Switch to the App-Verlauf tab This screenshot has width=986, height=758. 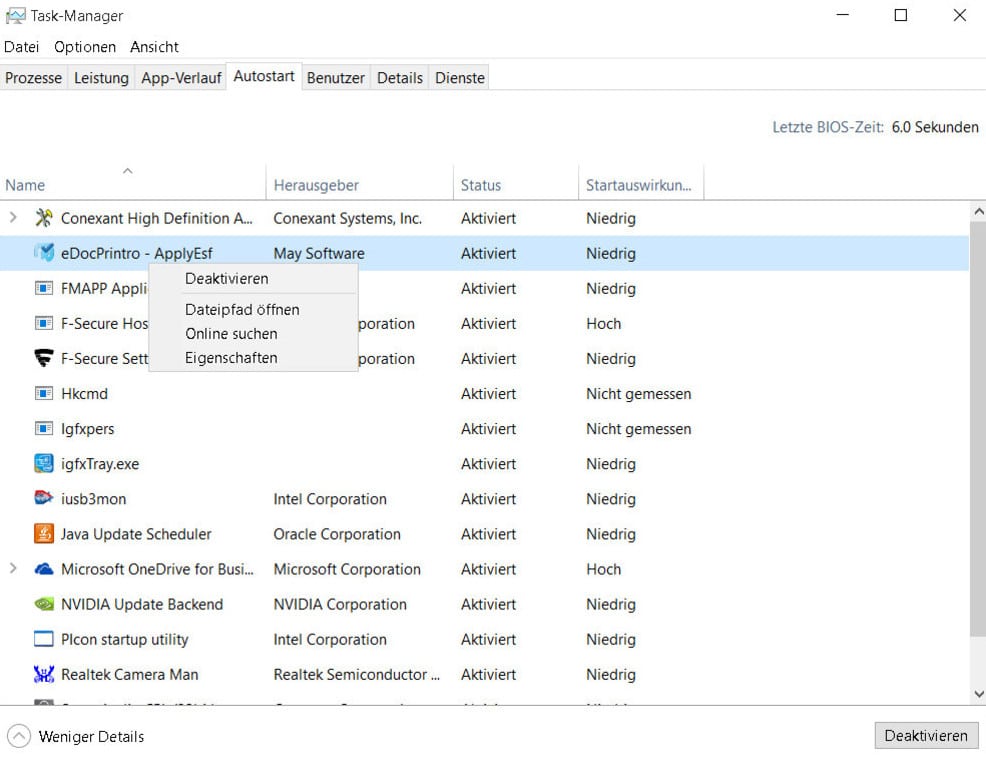tap(181, 77)
